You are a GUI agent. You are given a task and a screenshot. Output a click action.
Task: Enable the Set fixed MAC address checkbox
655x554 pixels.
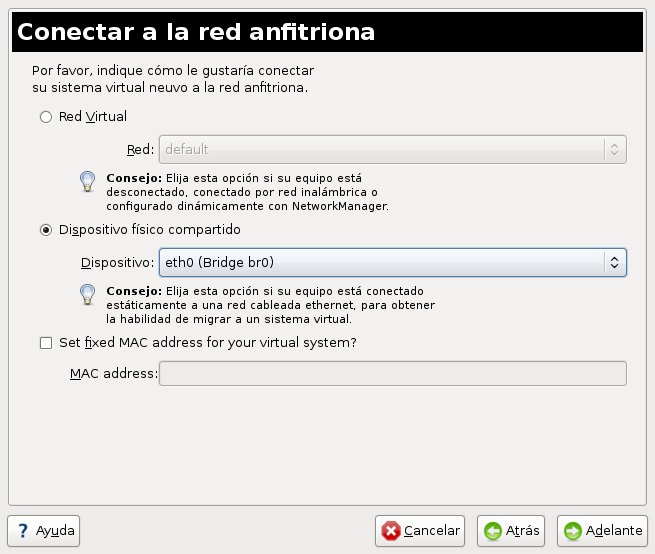click(x=46, y=343)
